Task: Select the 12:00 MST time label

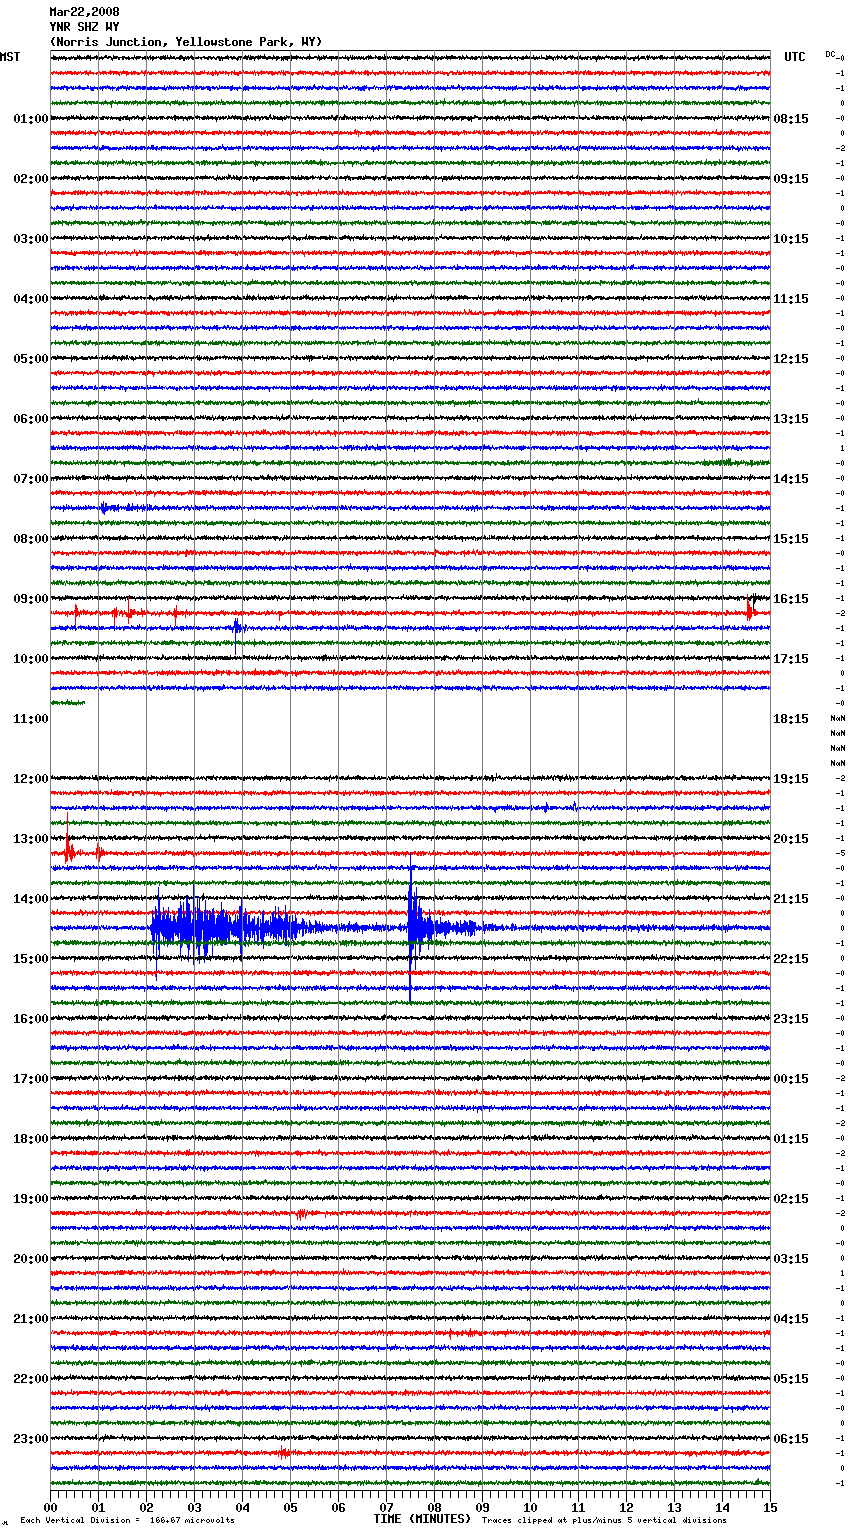Action: [31, 779]
